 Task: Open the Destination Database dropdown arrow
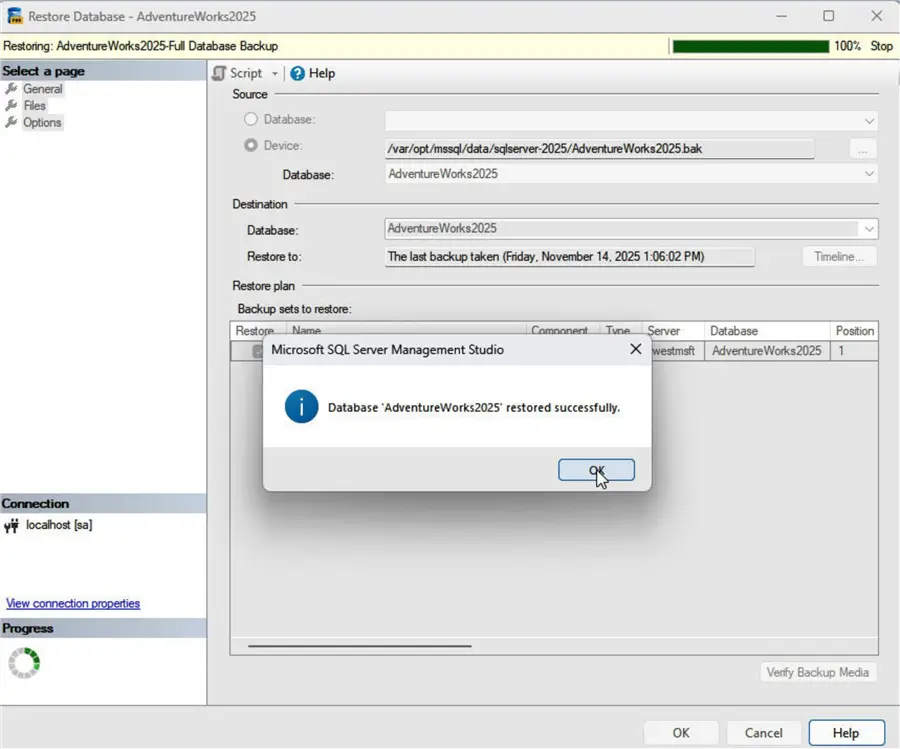click(x=868, y=229)
